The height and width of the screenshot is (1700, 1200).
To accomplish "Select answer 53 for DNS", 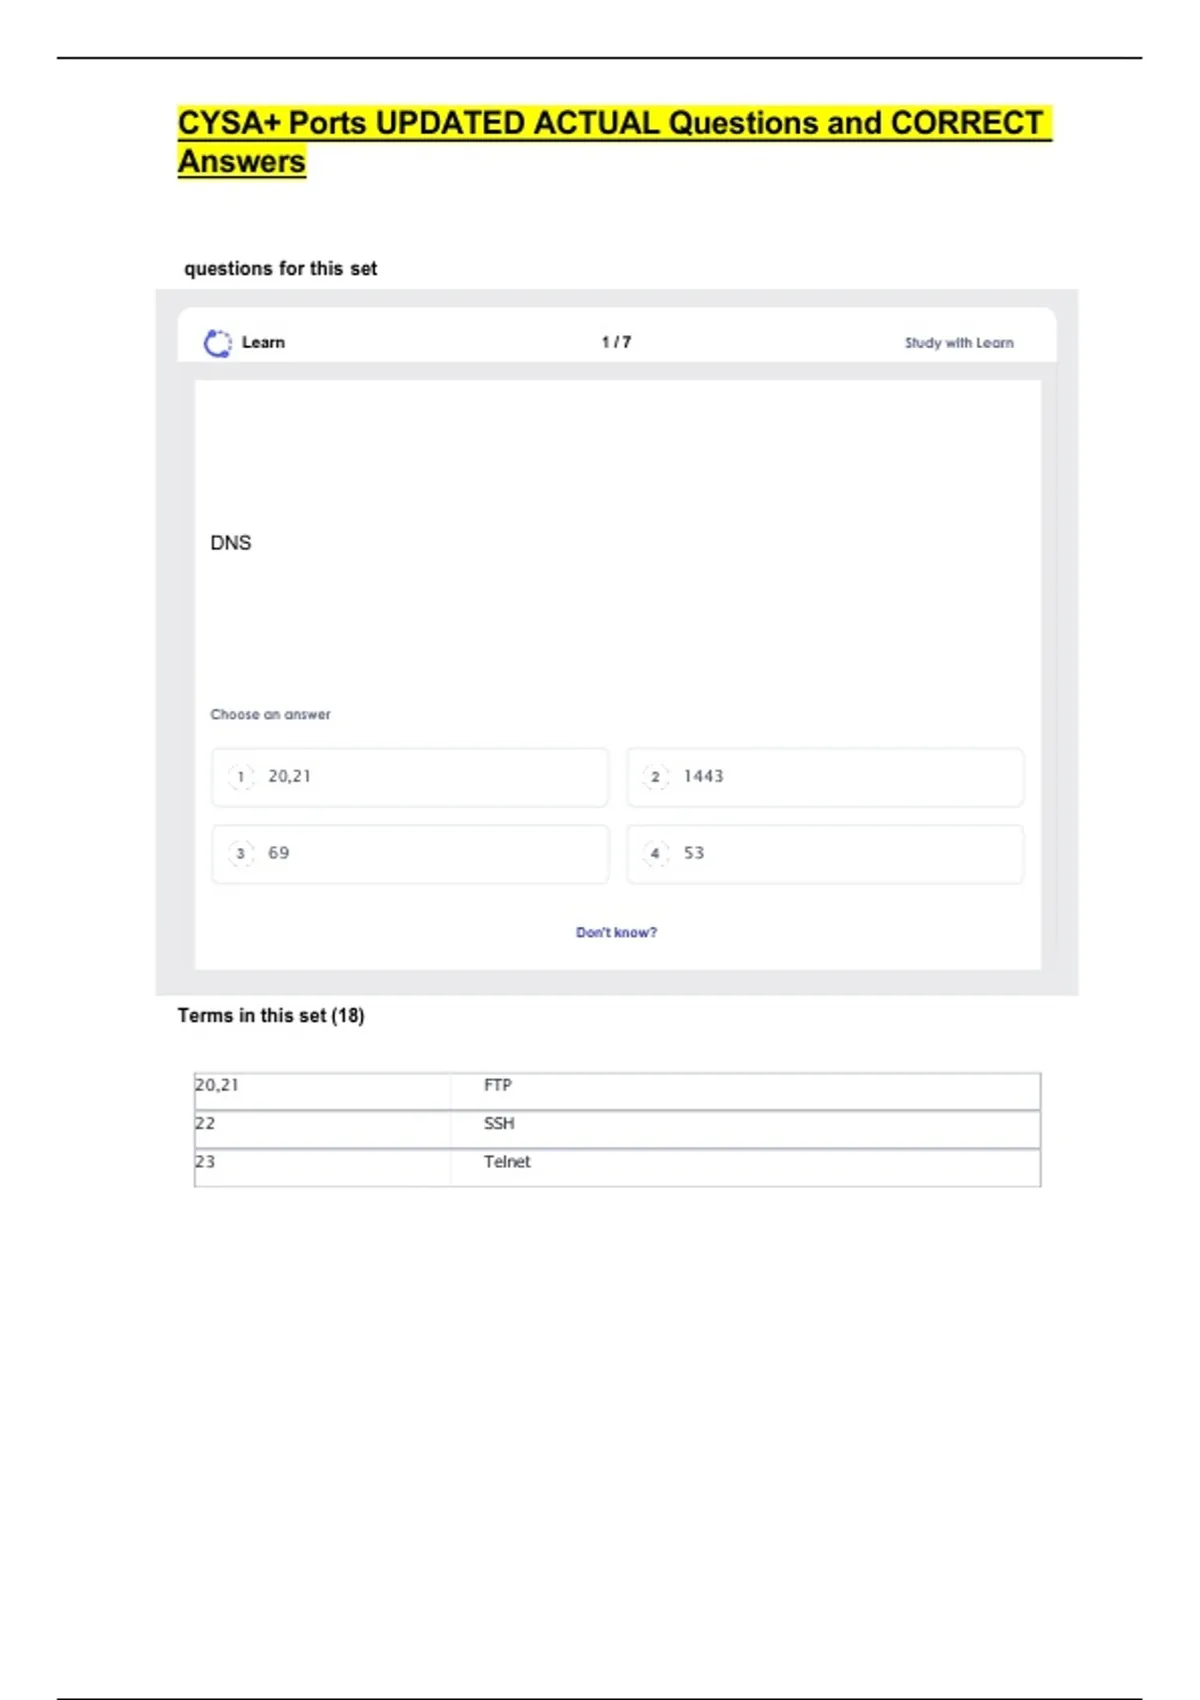I will [824, 854].
